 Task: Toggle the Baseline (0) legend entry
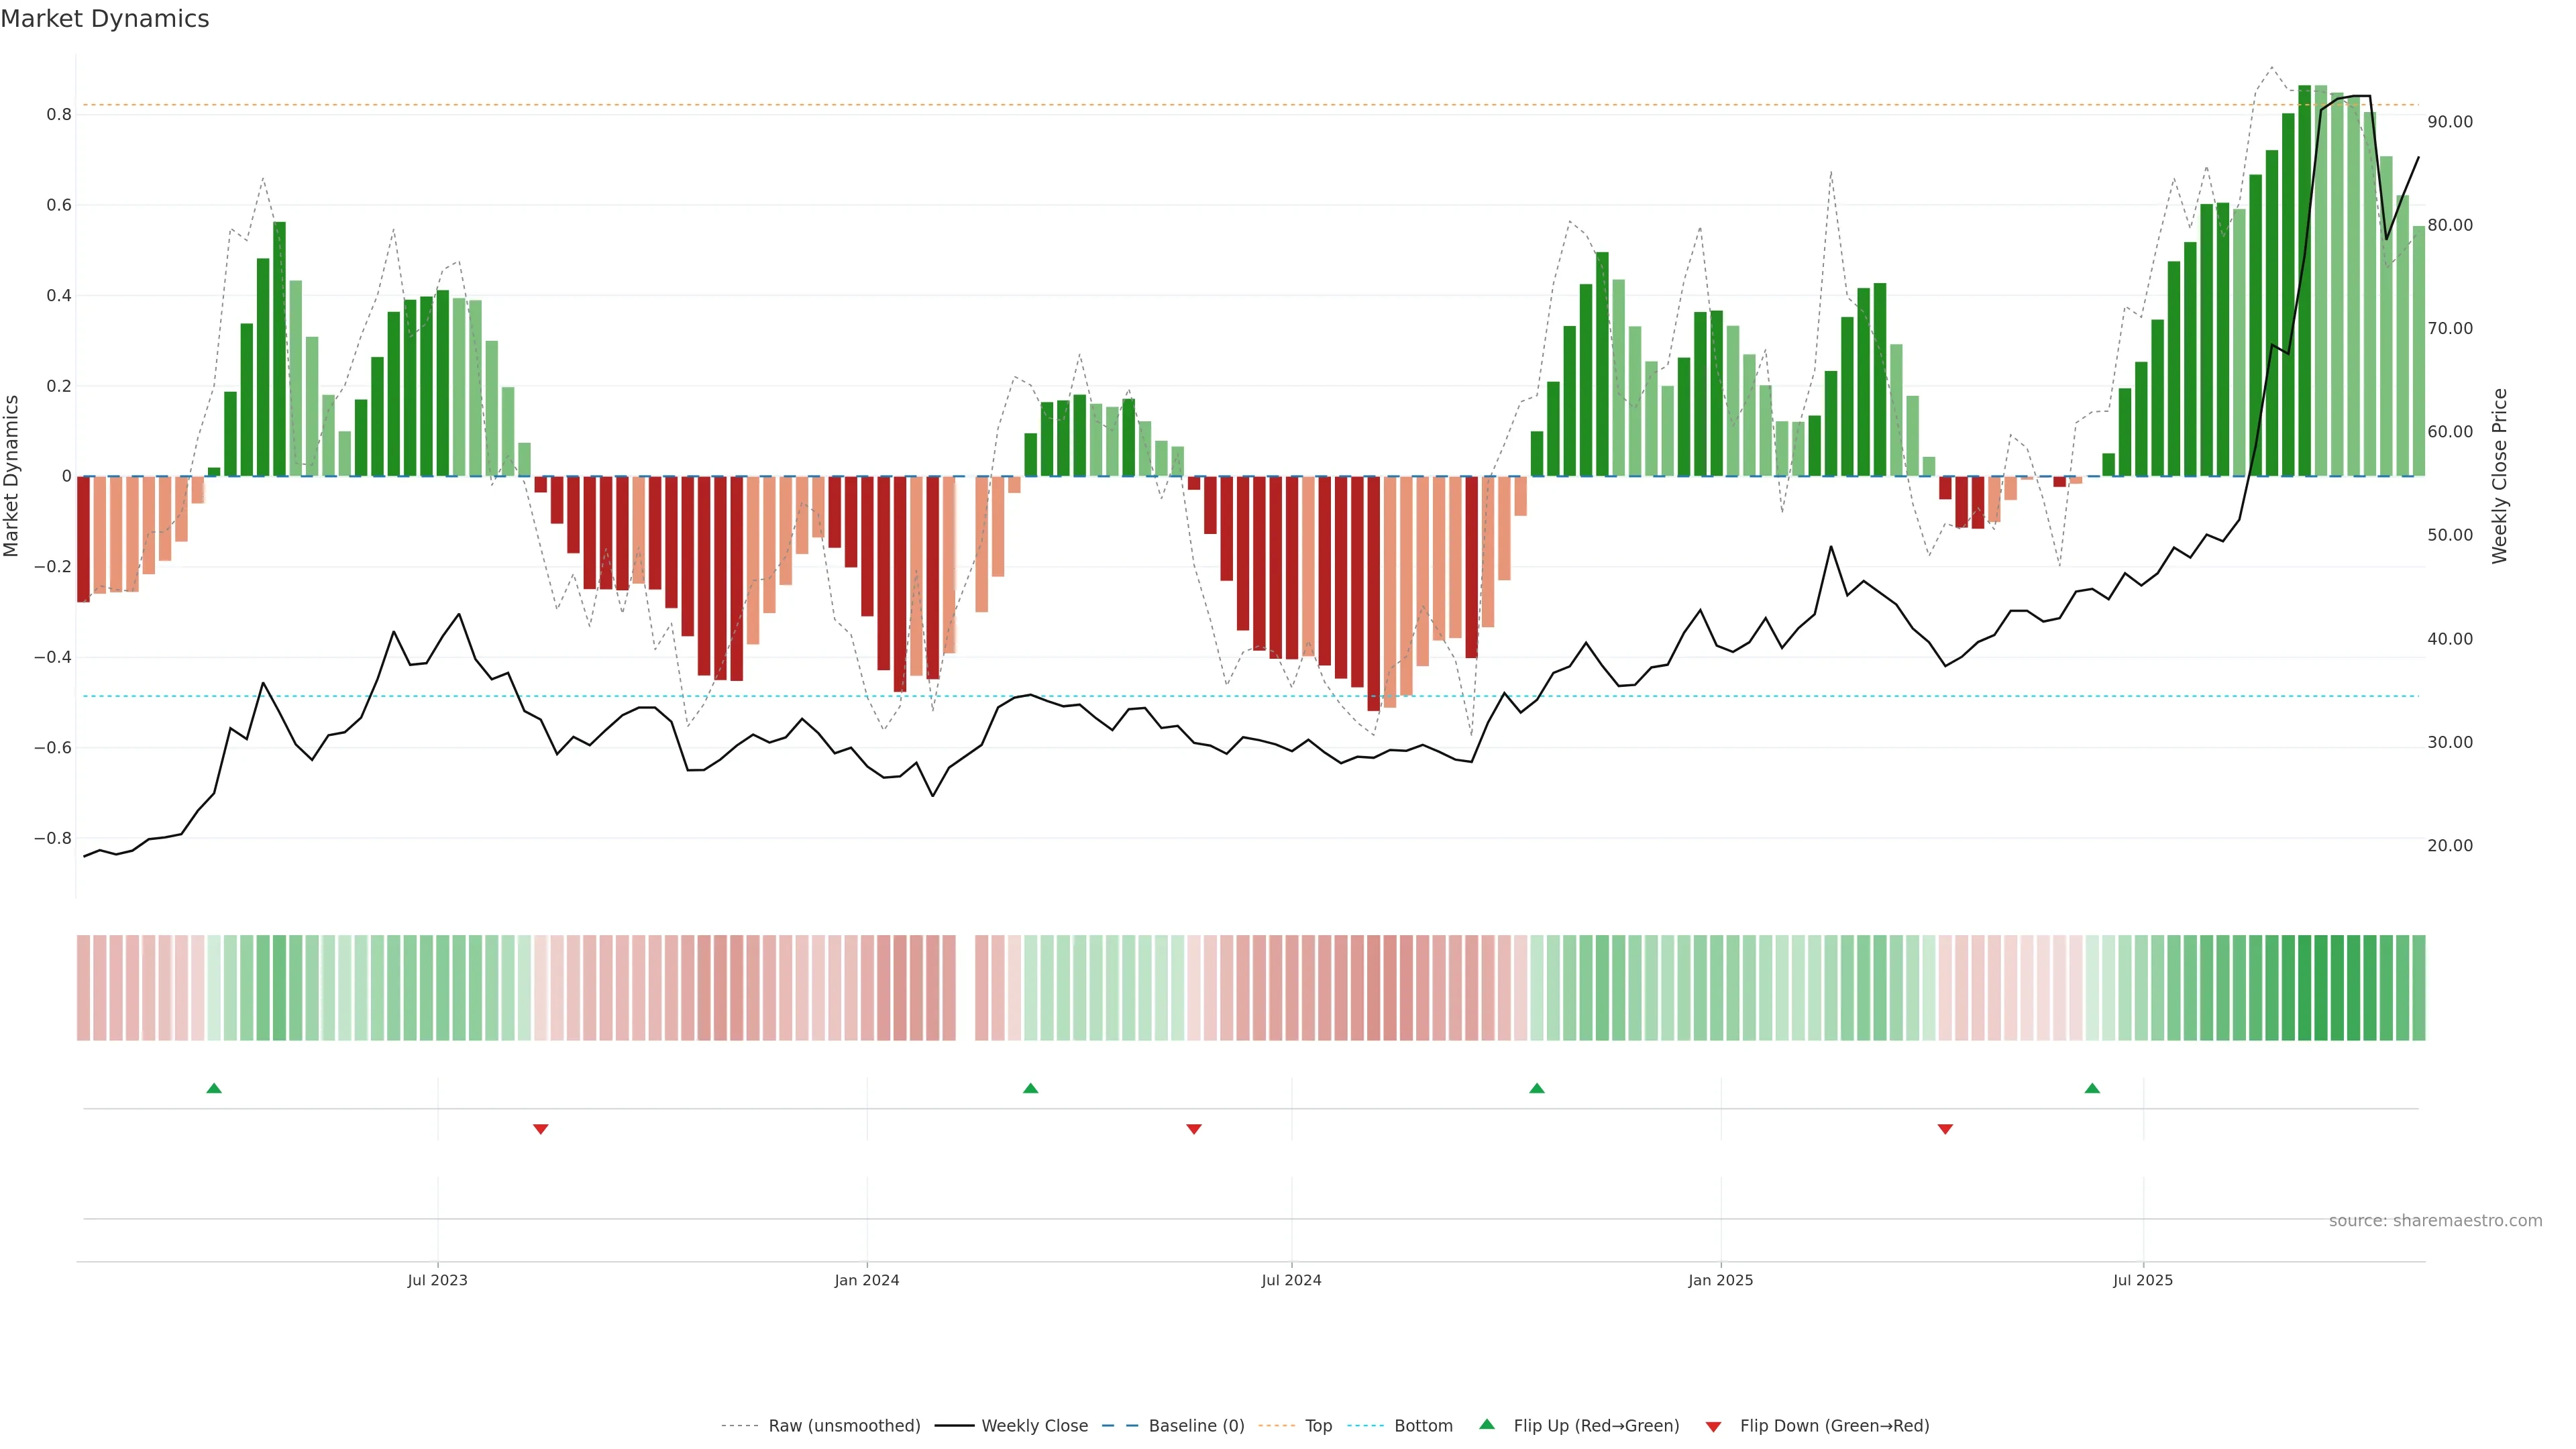click(x=1196, y=1426)
